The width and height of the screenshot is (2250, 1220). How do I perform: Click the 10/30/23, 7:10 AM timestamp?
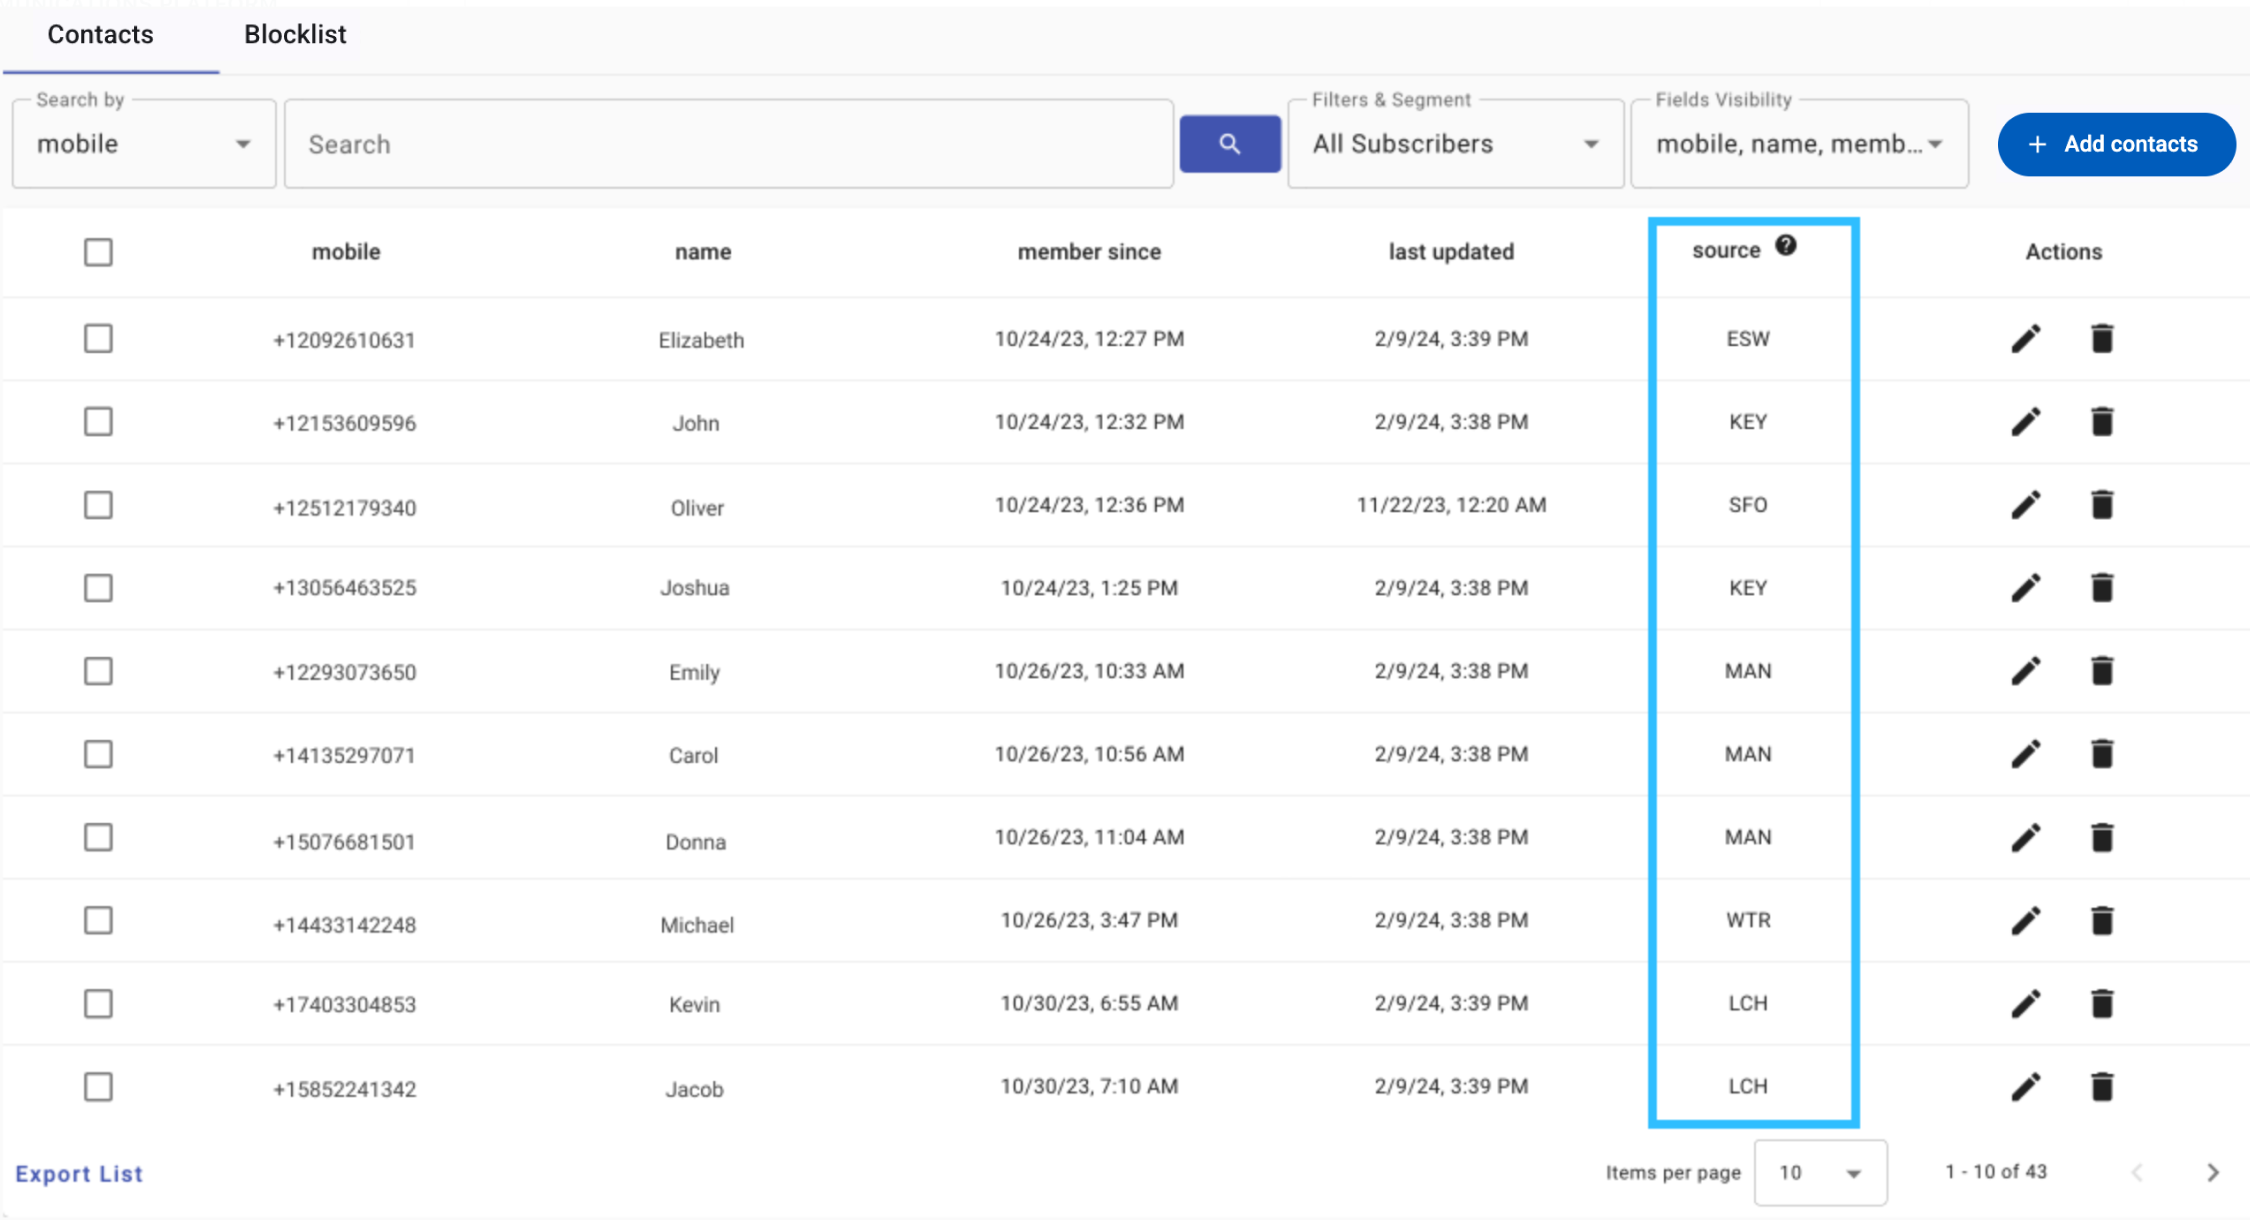point(1089,1086)
